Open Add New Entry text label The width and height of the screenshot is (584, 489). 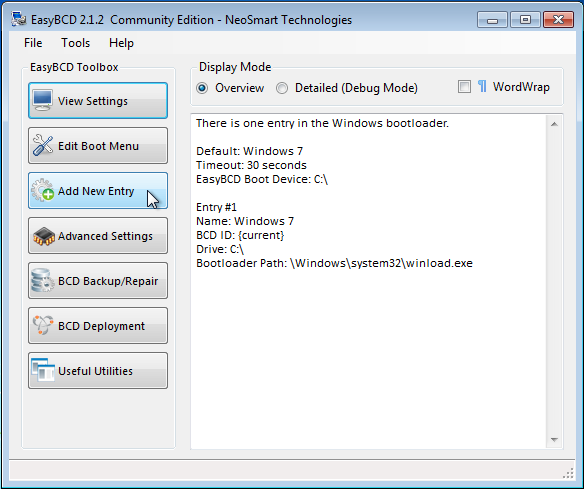coord(96,191)
